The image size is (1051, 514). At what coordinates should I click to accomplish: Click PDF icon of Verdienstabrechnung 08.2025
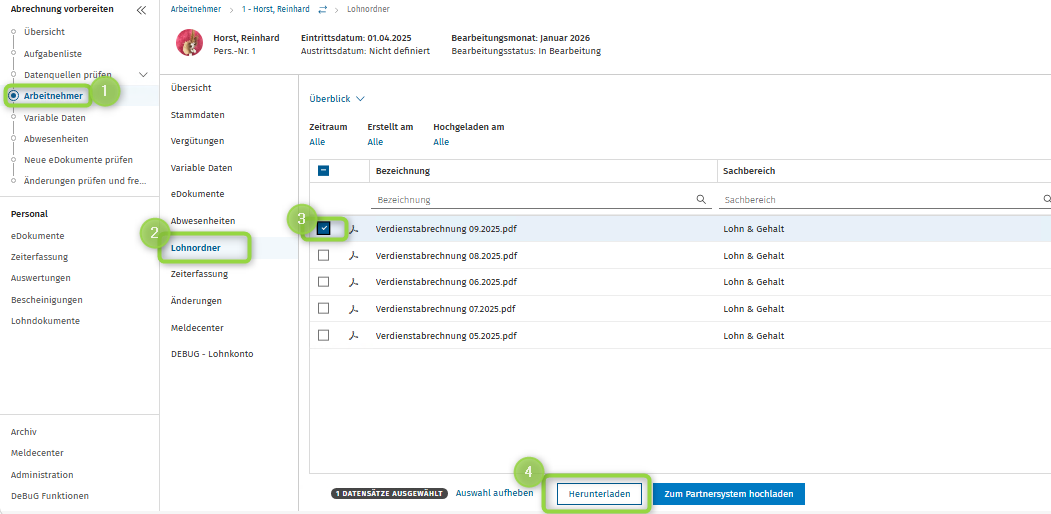(x=354, y=255)
